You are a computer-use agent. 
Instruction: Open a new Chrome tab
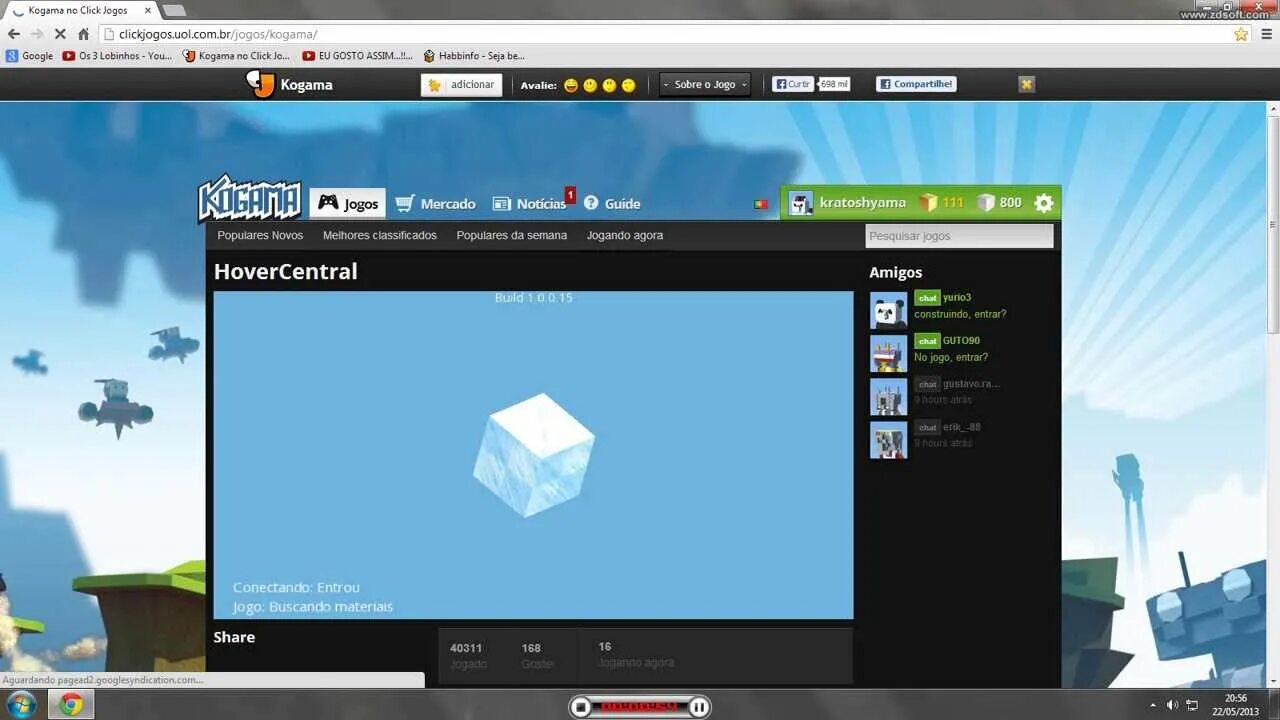click(x=174, y=10)
